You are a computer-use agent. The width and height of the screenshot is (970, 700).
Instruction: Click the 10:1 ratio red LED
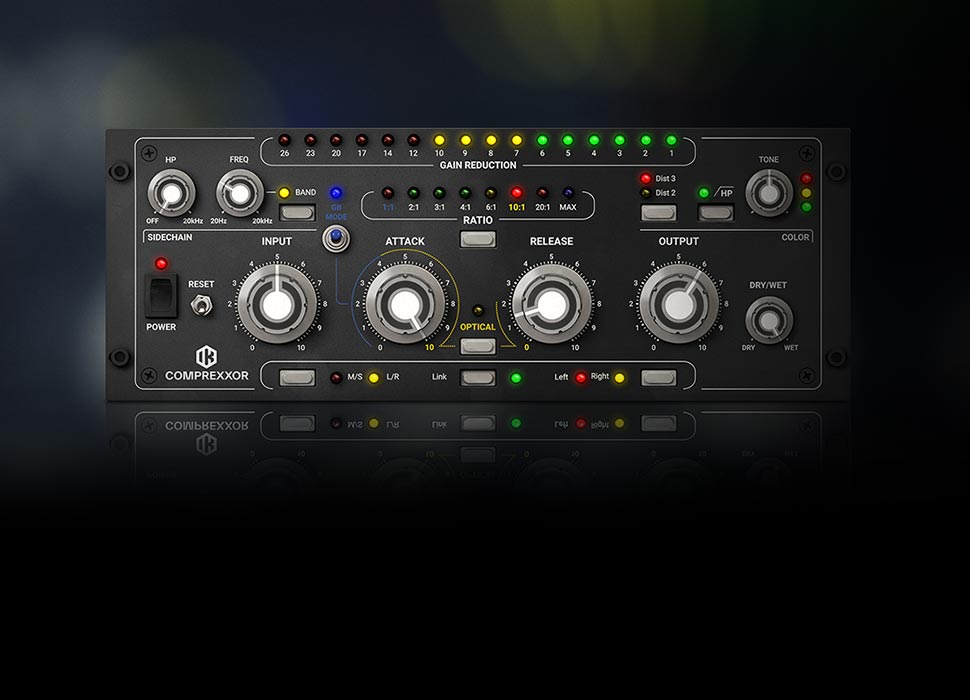tap(517, 192)
